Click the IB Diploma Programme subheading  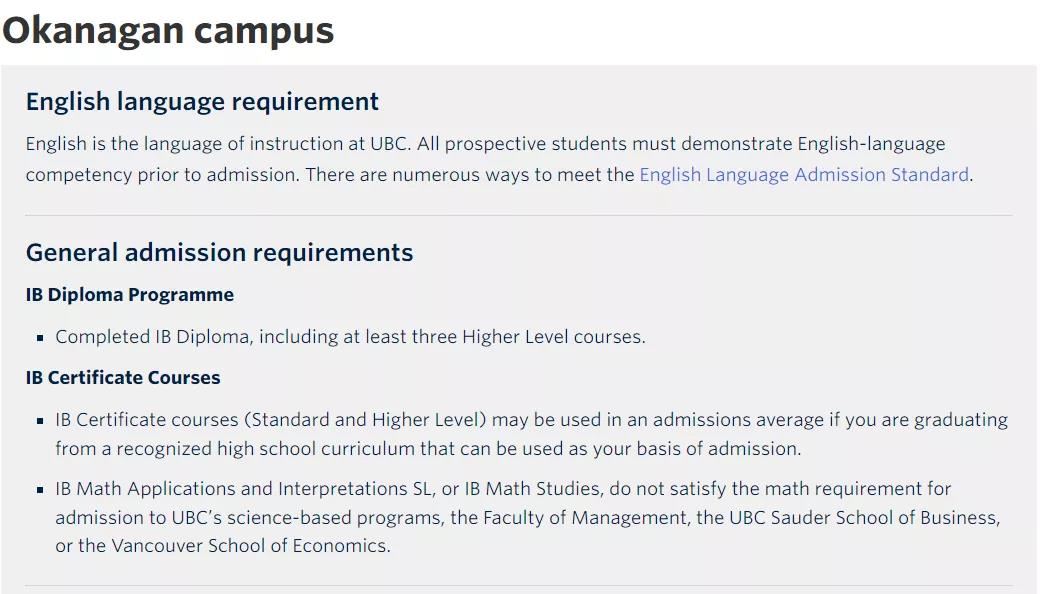tap(130, 295)
